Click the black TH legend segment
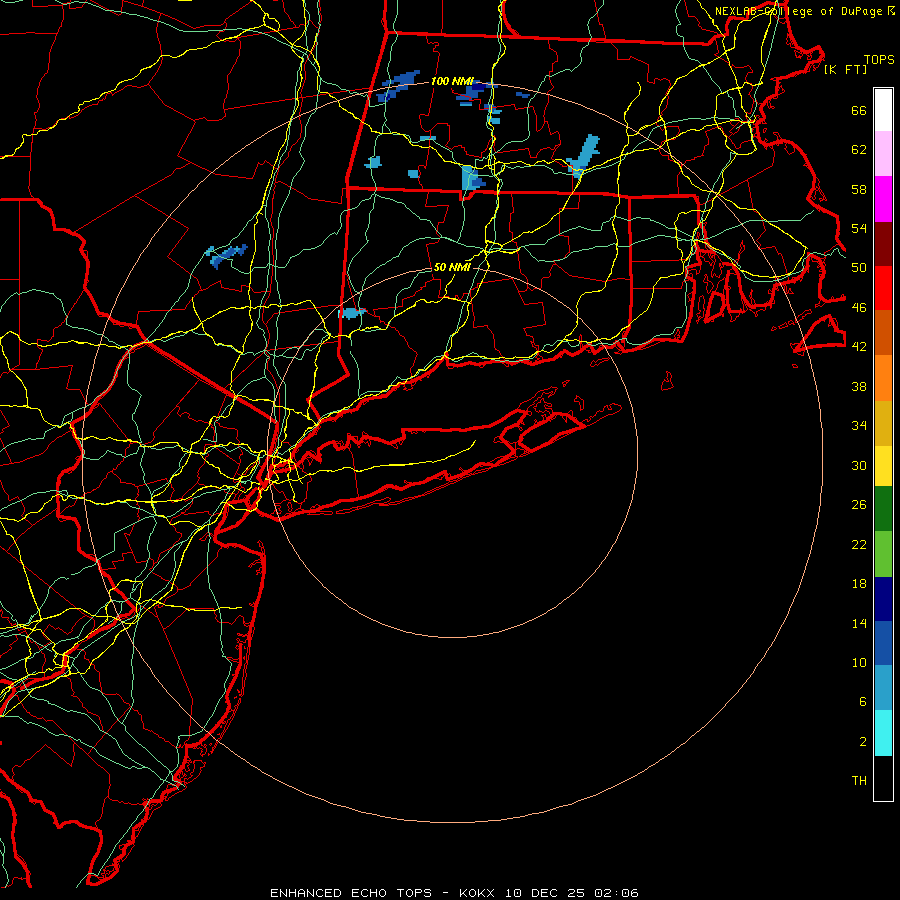Image resolution: width=900 pixels, height=900 pixels. (883, 778)
